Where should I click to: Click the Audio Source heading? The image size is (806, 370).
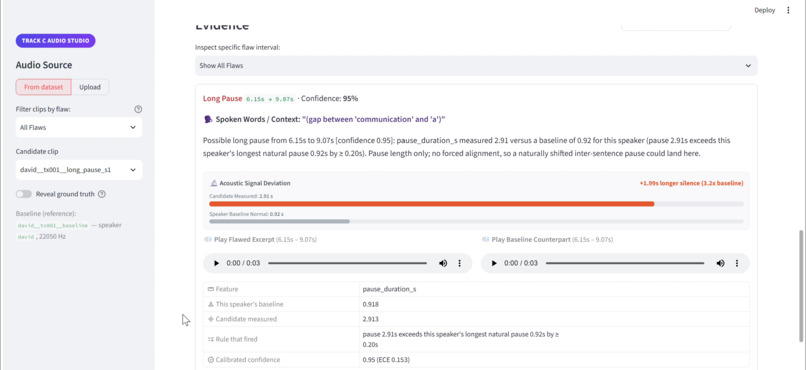click(x=44, y=65)
